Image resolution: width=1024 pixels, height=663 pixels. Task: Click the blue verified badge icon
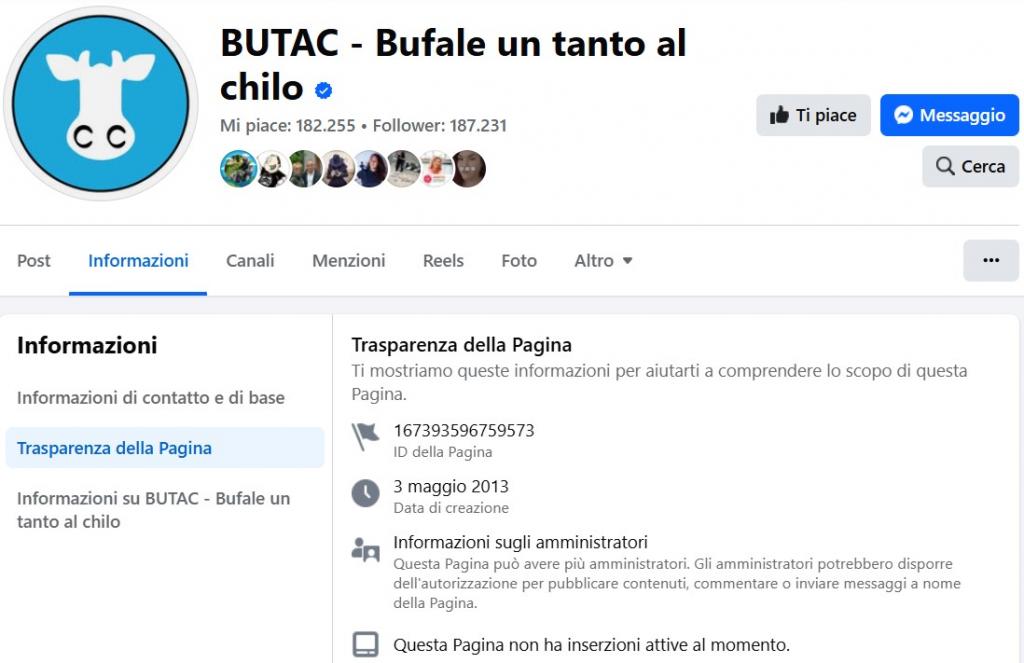click(323, 91)
